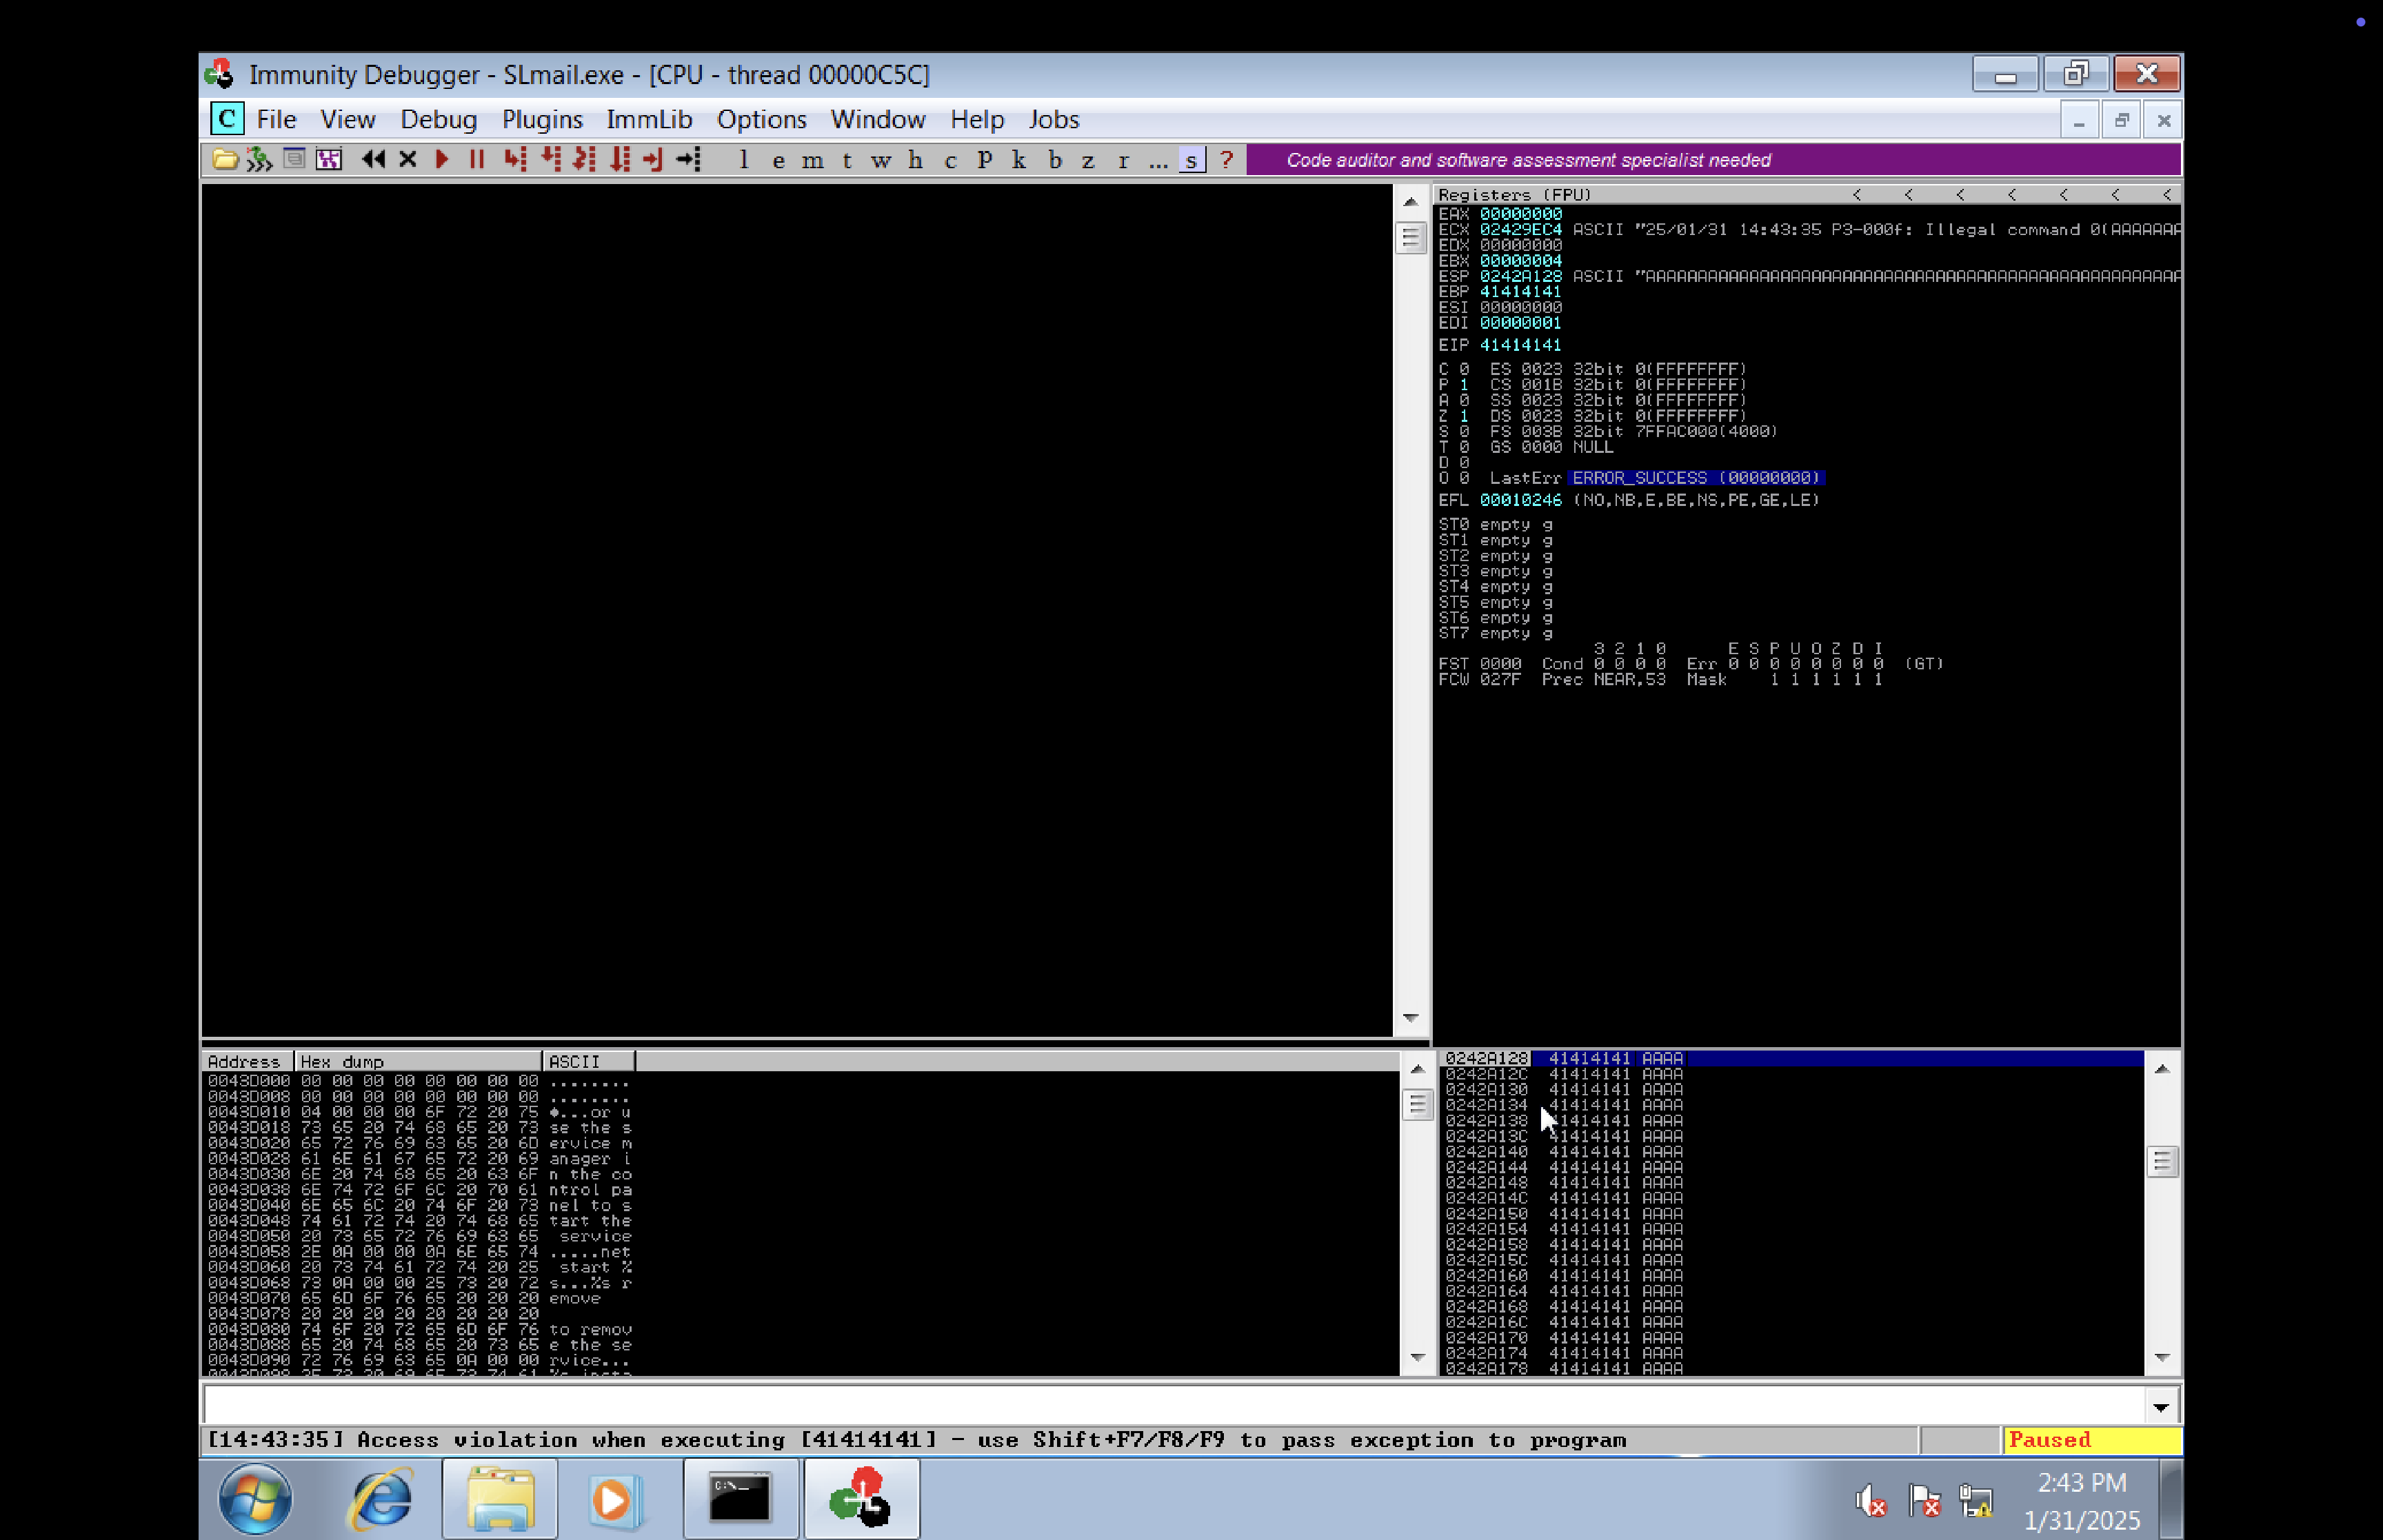Open the Options menu
The width and height of the screenshot is (2383, 1540).
(x=761, y=119)
